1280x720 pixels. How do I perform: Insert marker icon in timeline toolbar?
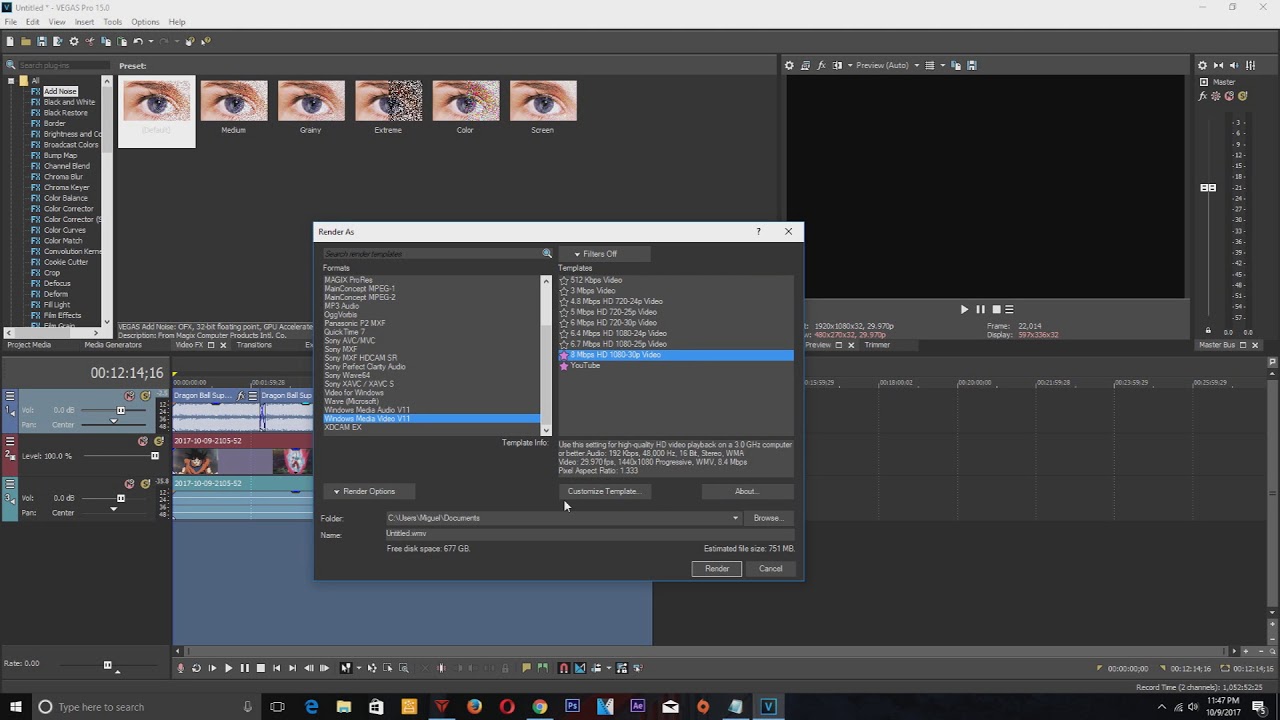[526, 668]
